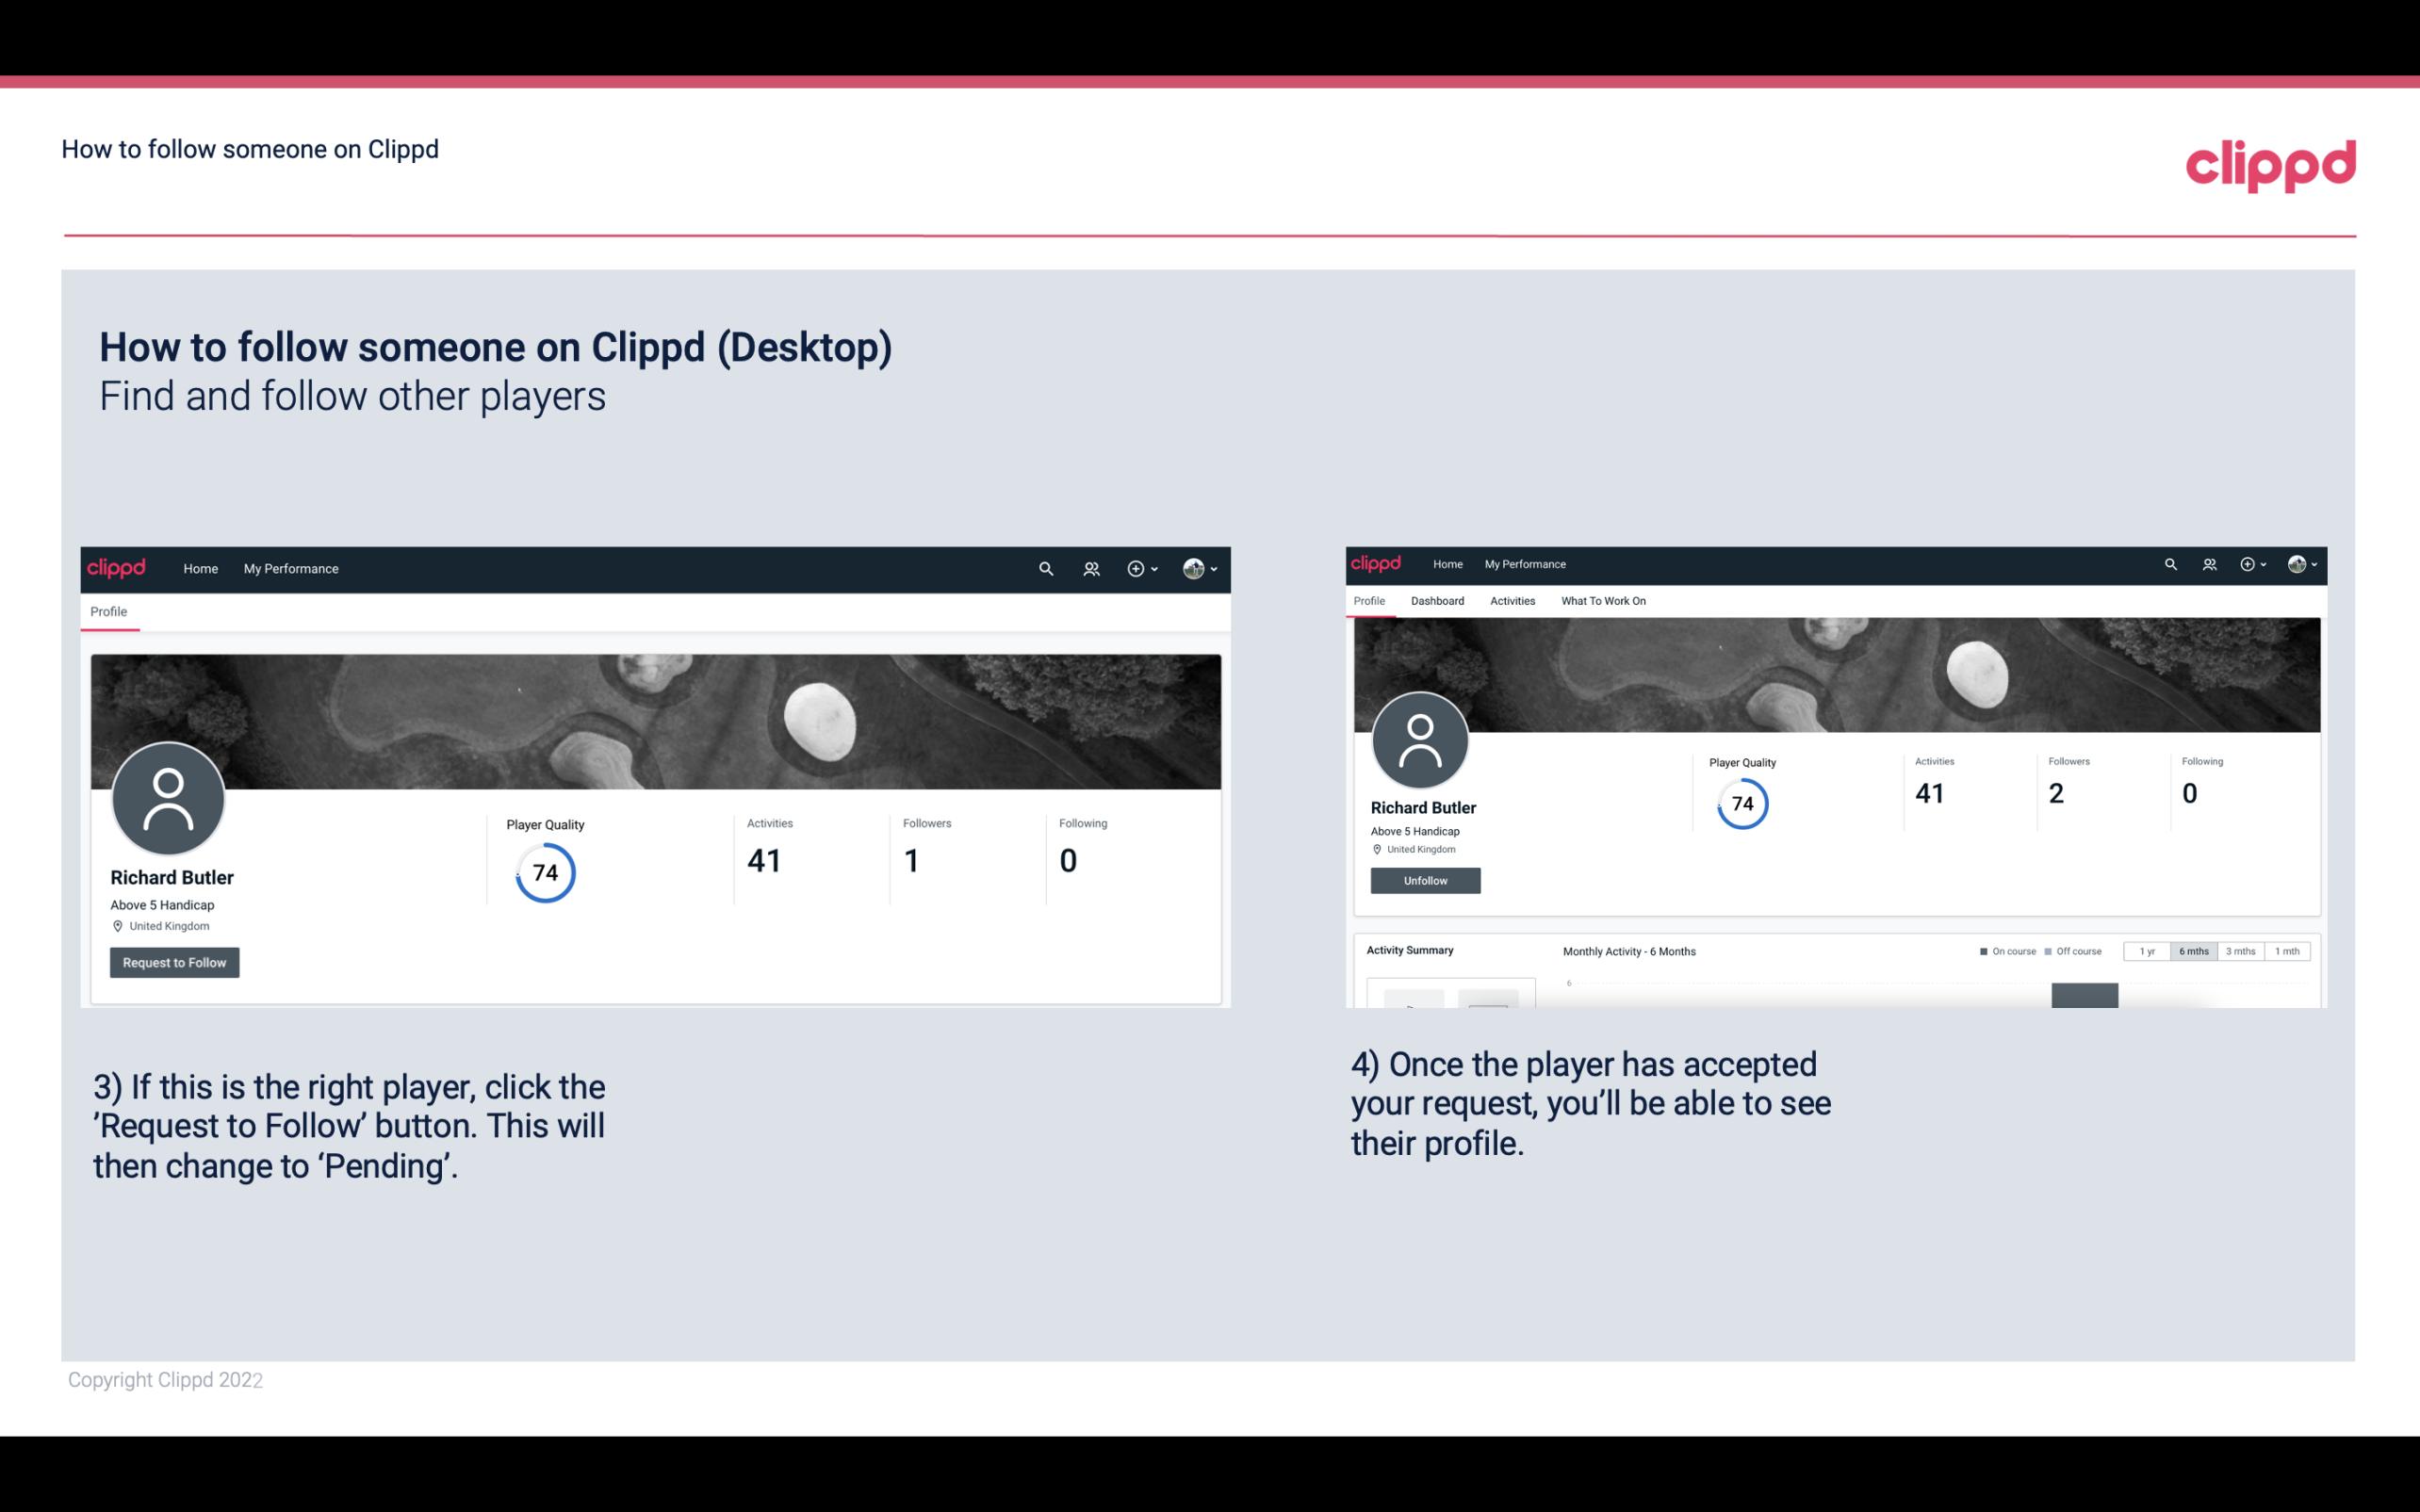Toggle the 6 months activity view

[x=2194, y=950]
